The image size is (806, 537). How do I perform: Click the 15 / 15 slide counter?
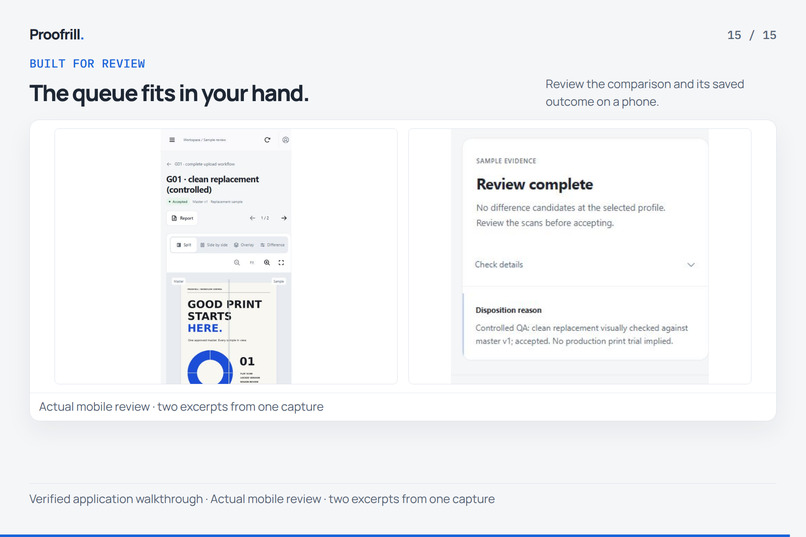[752, 35]
